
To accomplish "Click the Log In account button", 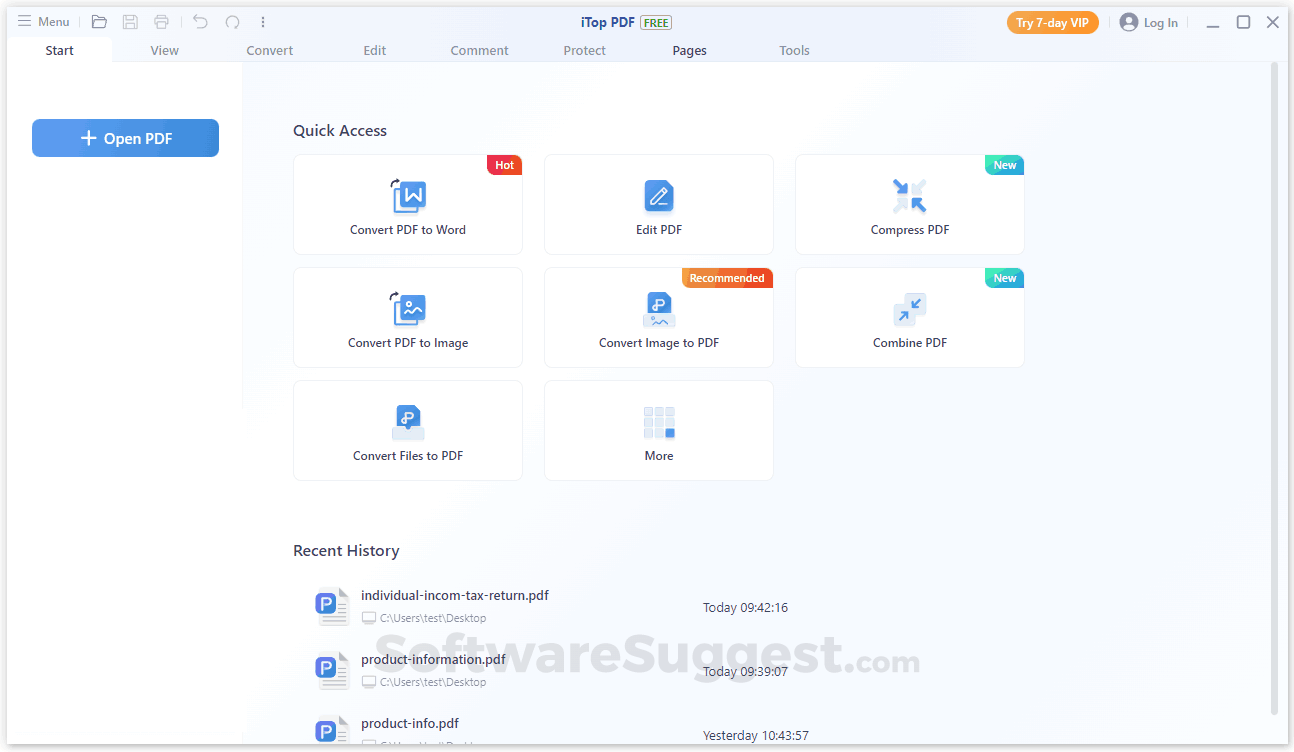I will click(1149, 23).
